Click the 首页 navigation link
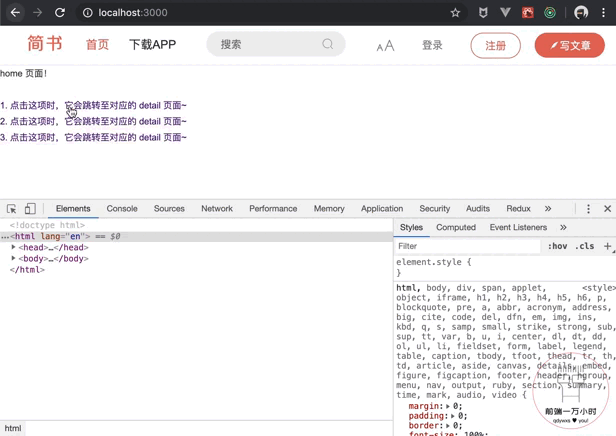616x436 pixels. click(97, 44)
